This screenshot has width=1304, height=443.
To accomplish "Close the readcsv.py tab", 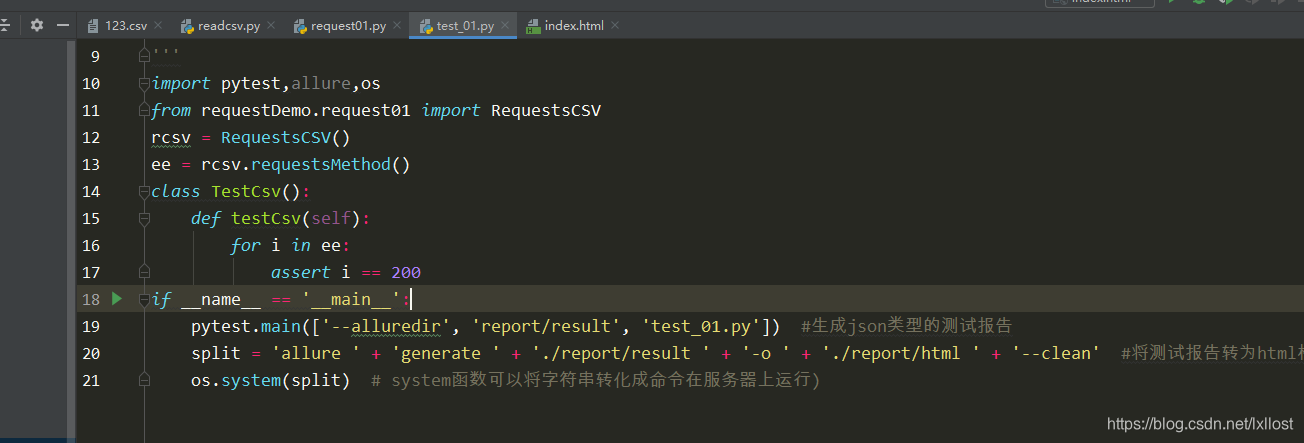I will click(271, 26).
